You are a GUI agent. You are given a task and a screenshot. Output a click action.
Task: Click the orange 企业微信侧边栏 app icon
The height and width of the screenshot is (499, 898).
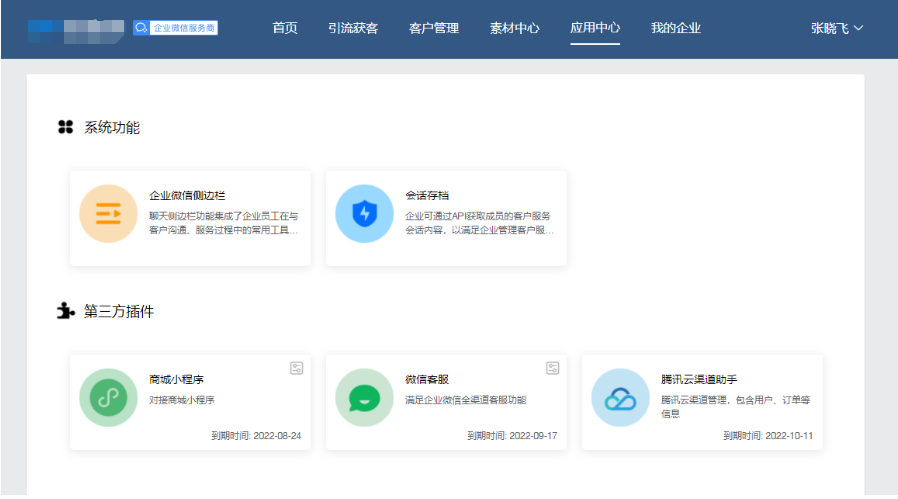[x=108, y=213]
